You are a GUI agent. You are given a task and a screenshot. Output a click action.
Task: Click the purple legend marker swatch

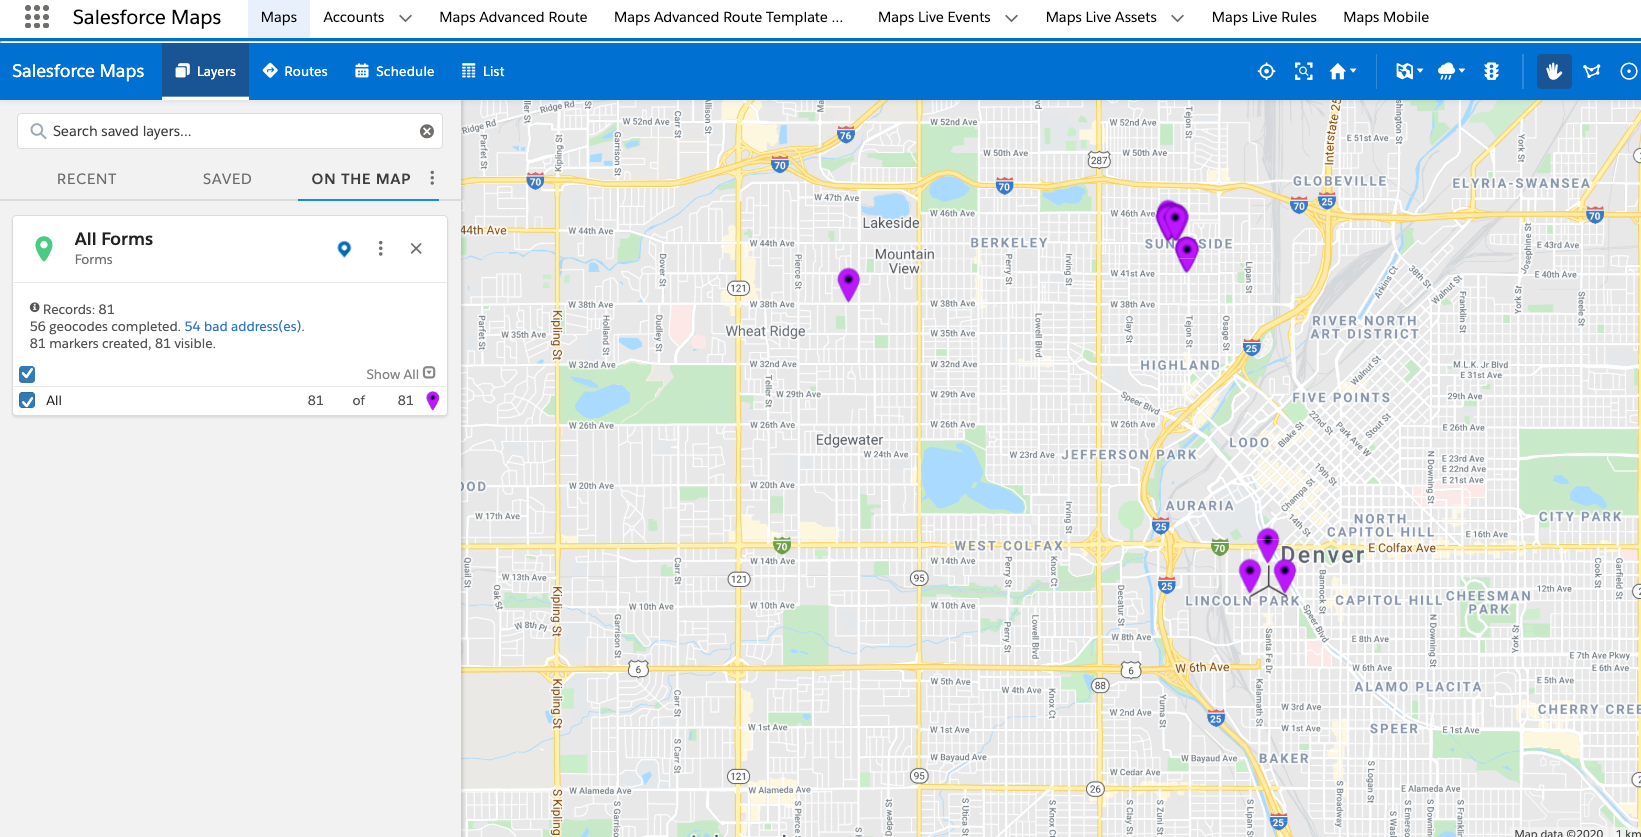[x=433, y=400]
